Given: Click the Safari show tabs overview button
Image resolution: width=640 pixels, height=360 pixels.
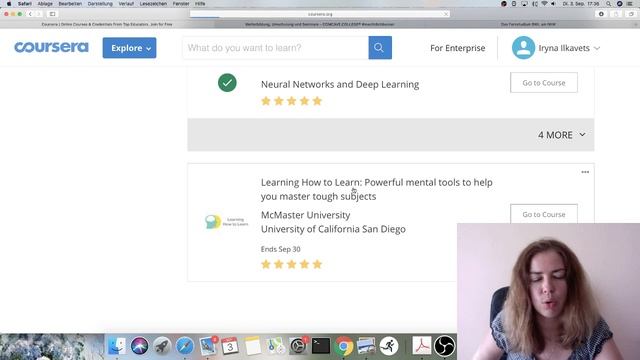Looking at the screenshot, I should (631, 14).
